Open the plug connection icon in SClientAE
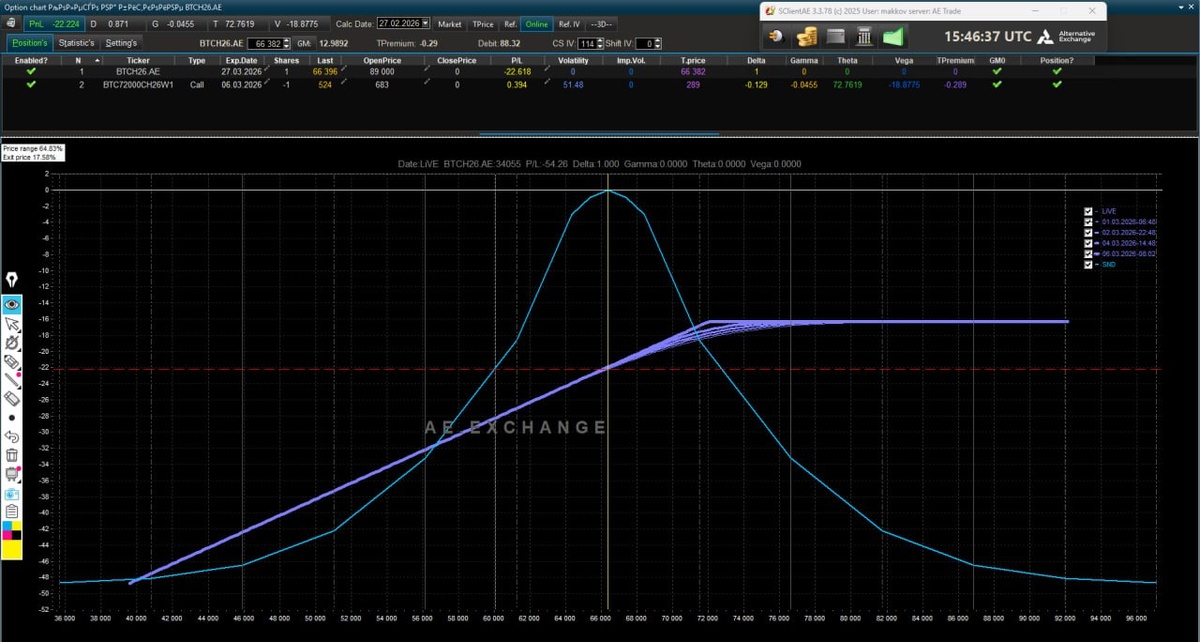This screenshot has width=1200, height=642. (776, 37)
